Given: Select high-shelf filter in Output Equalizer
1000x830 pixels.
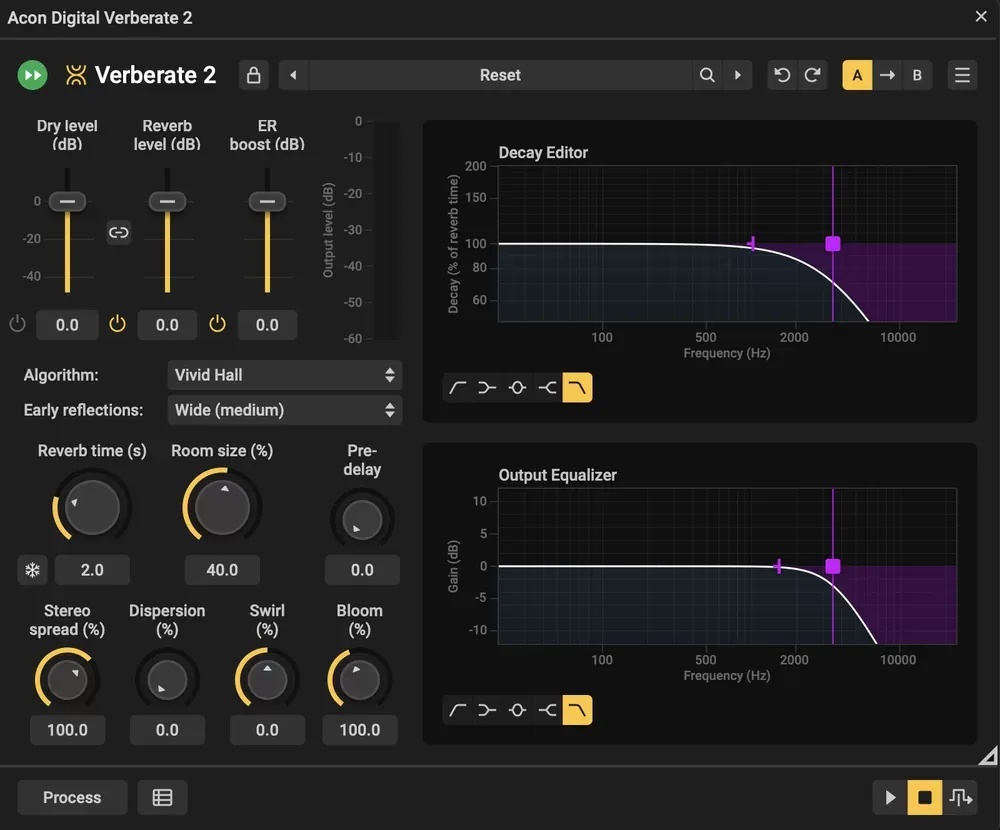Looking at the screenshot, I should (547, 710).
